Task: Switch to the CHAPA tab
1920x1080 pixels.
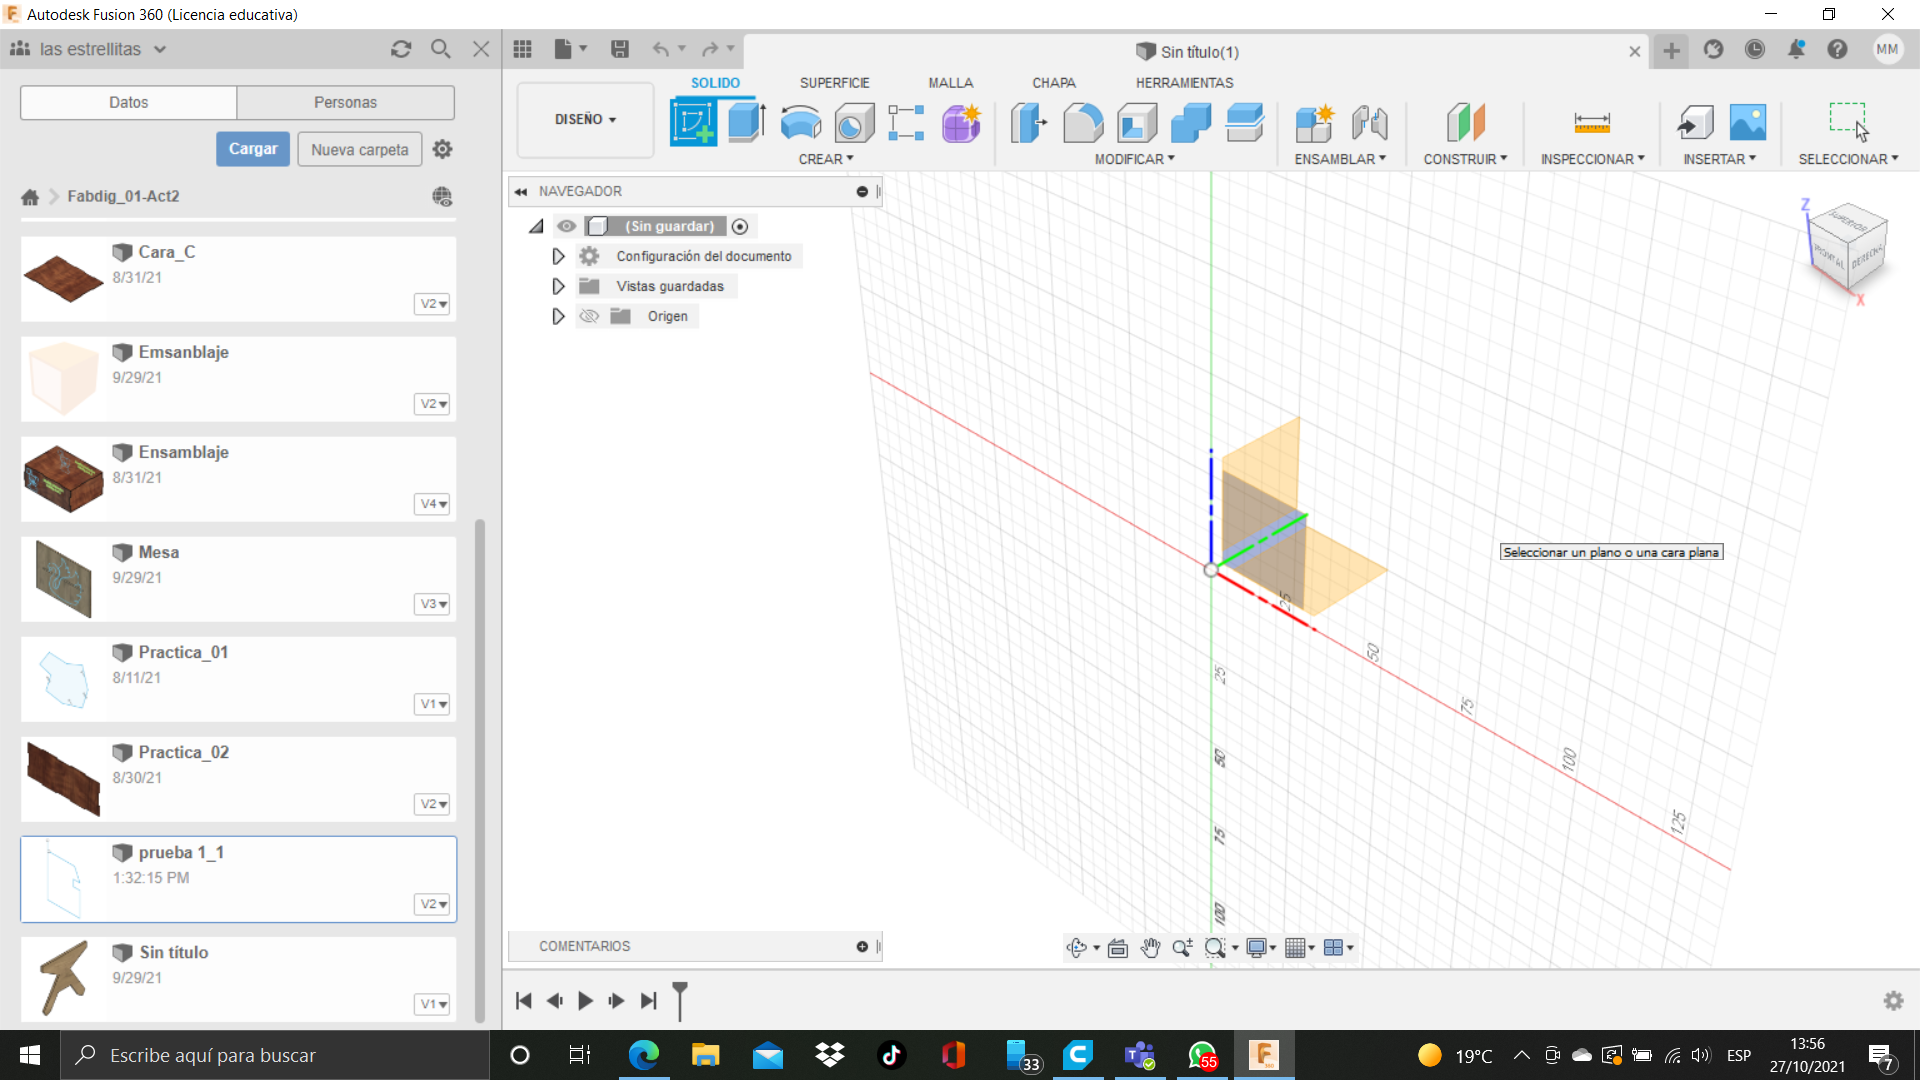Action: coord(1054,83)
